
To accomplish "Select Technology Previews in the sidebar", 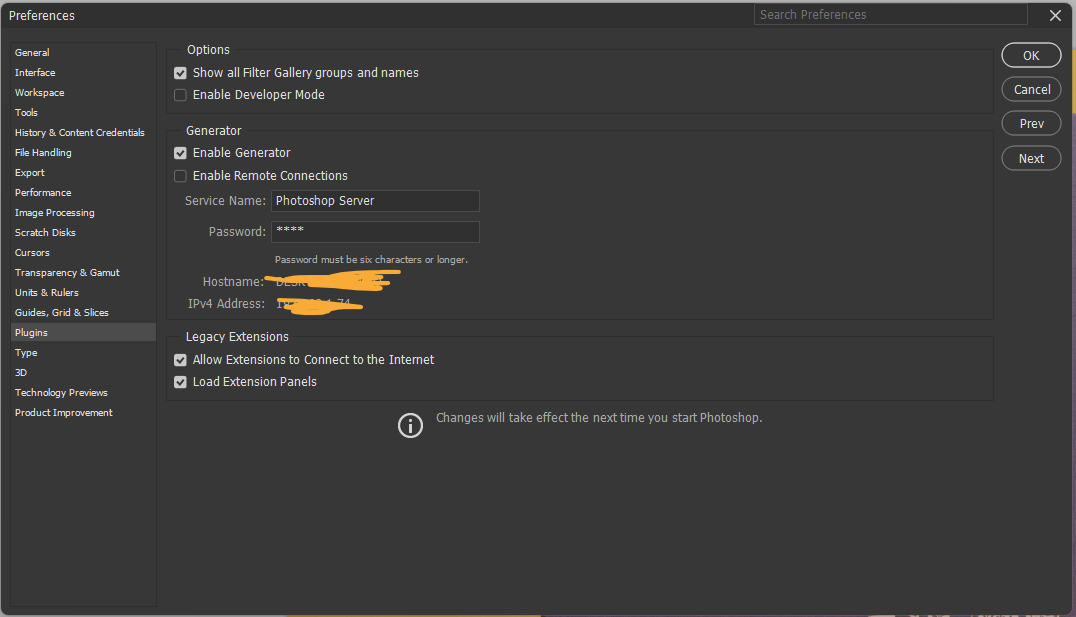I will click(x=60, y=392).
